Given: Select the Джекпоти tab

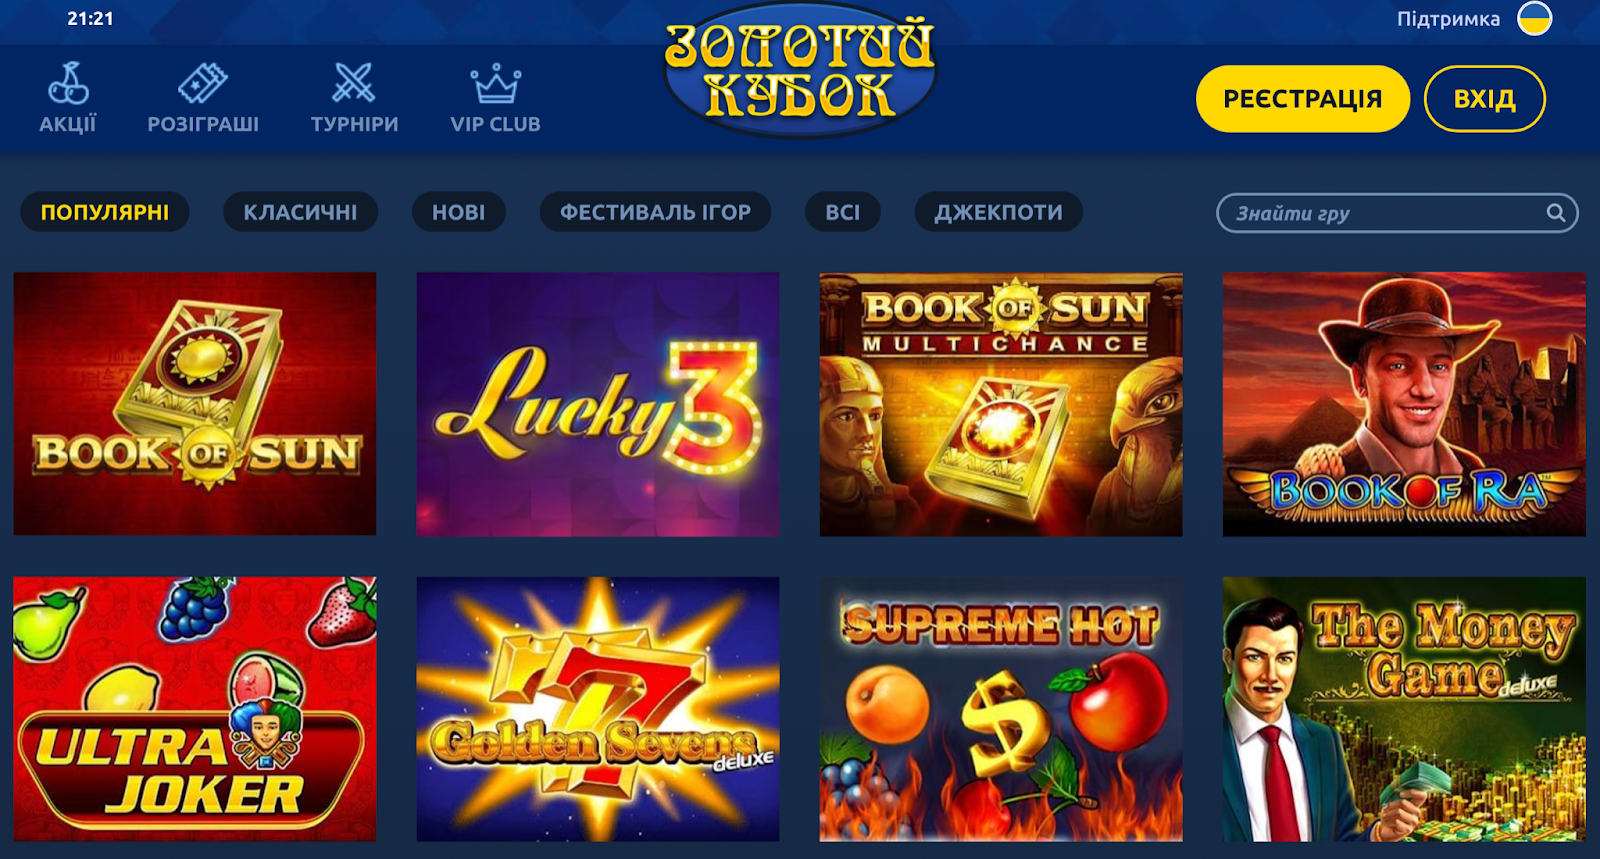Looking at the screenshot, I should tap(998, 212).
